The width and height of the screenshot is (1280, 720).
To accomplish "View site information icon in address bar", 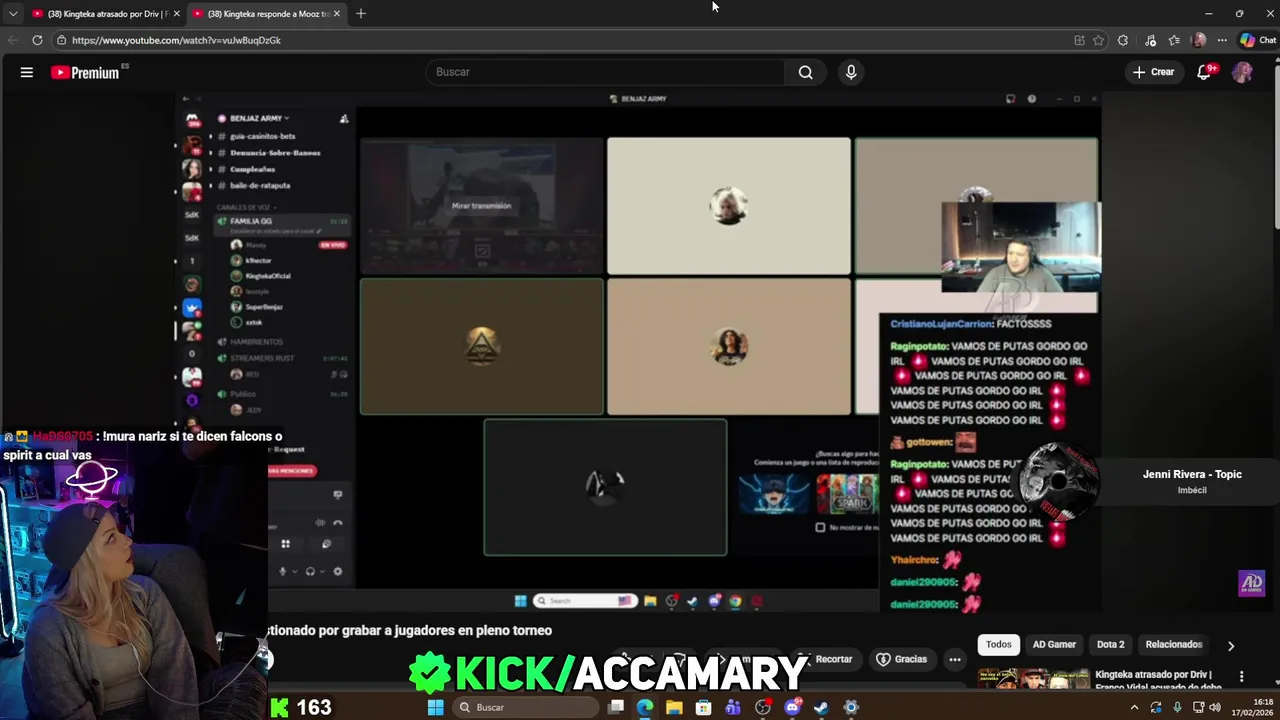I will 61,40.
